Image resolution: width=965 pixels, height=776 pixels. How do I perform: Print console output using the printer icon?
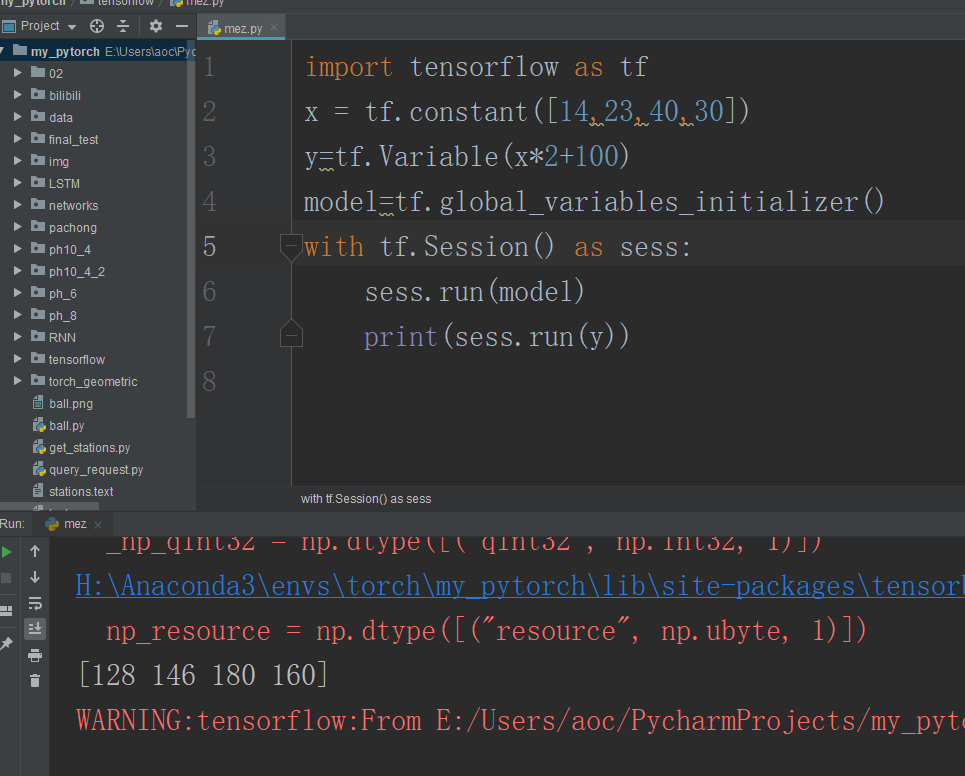35,656
